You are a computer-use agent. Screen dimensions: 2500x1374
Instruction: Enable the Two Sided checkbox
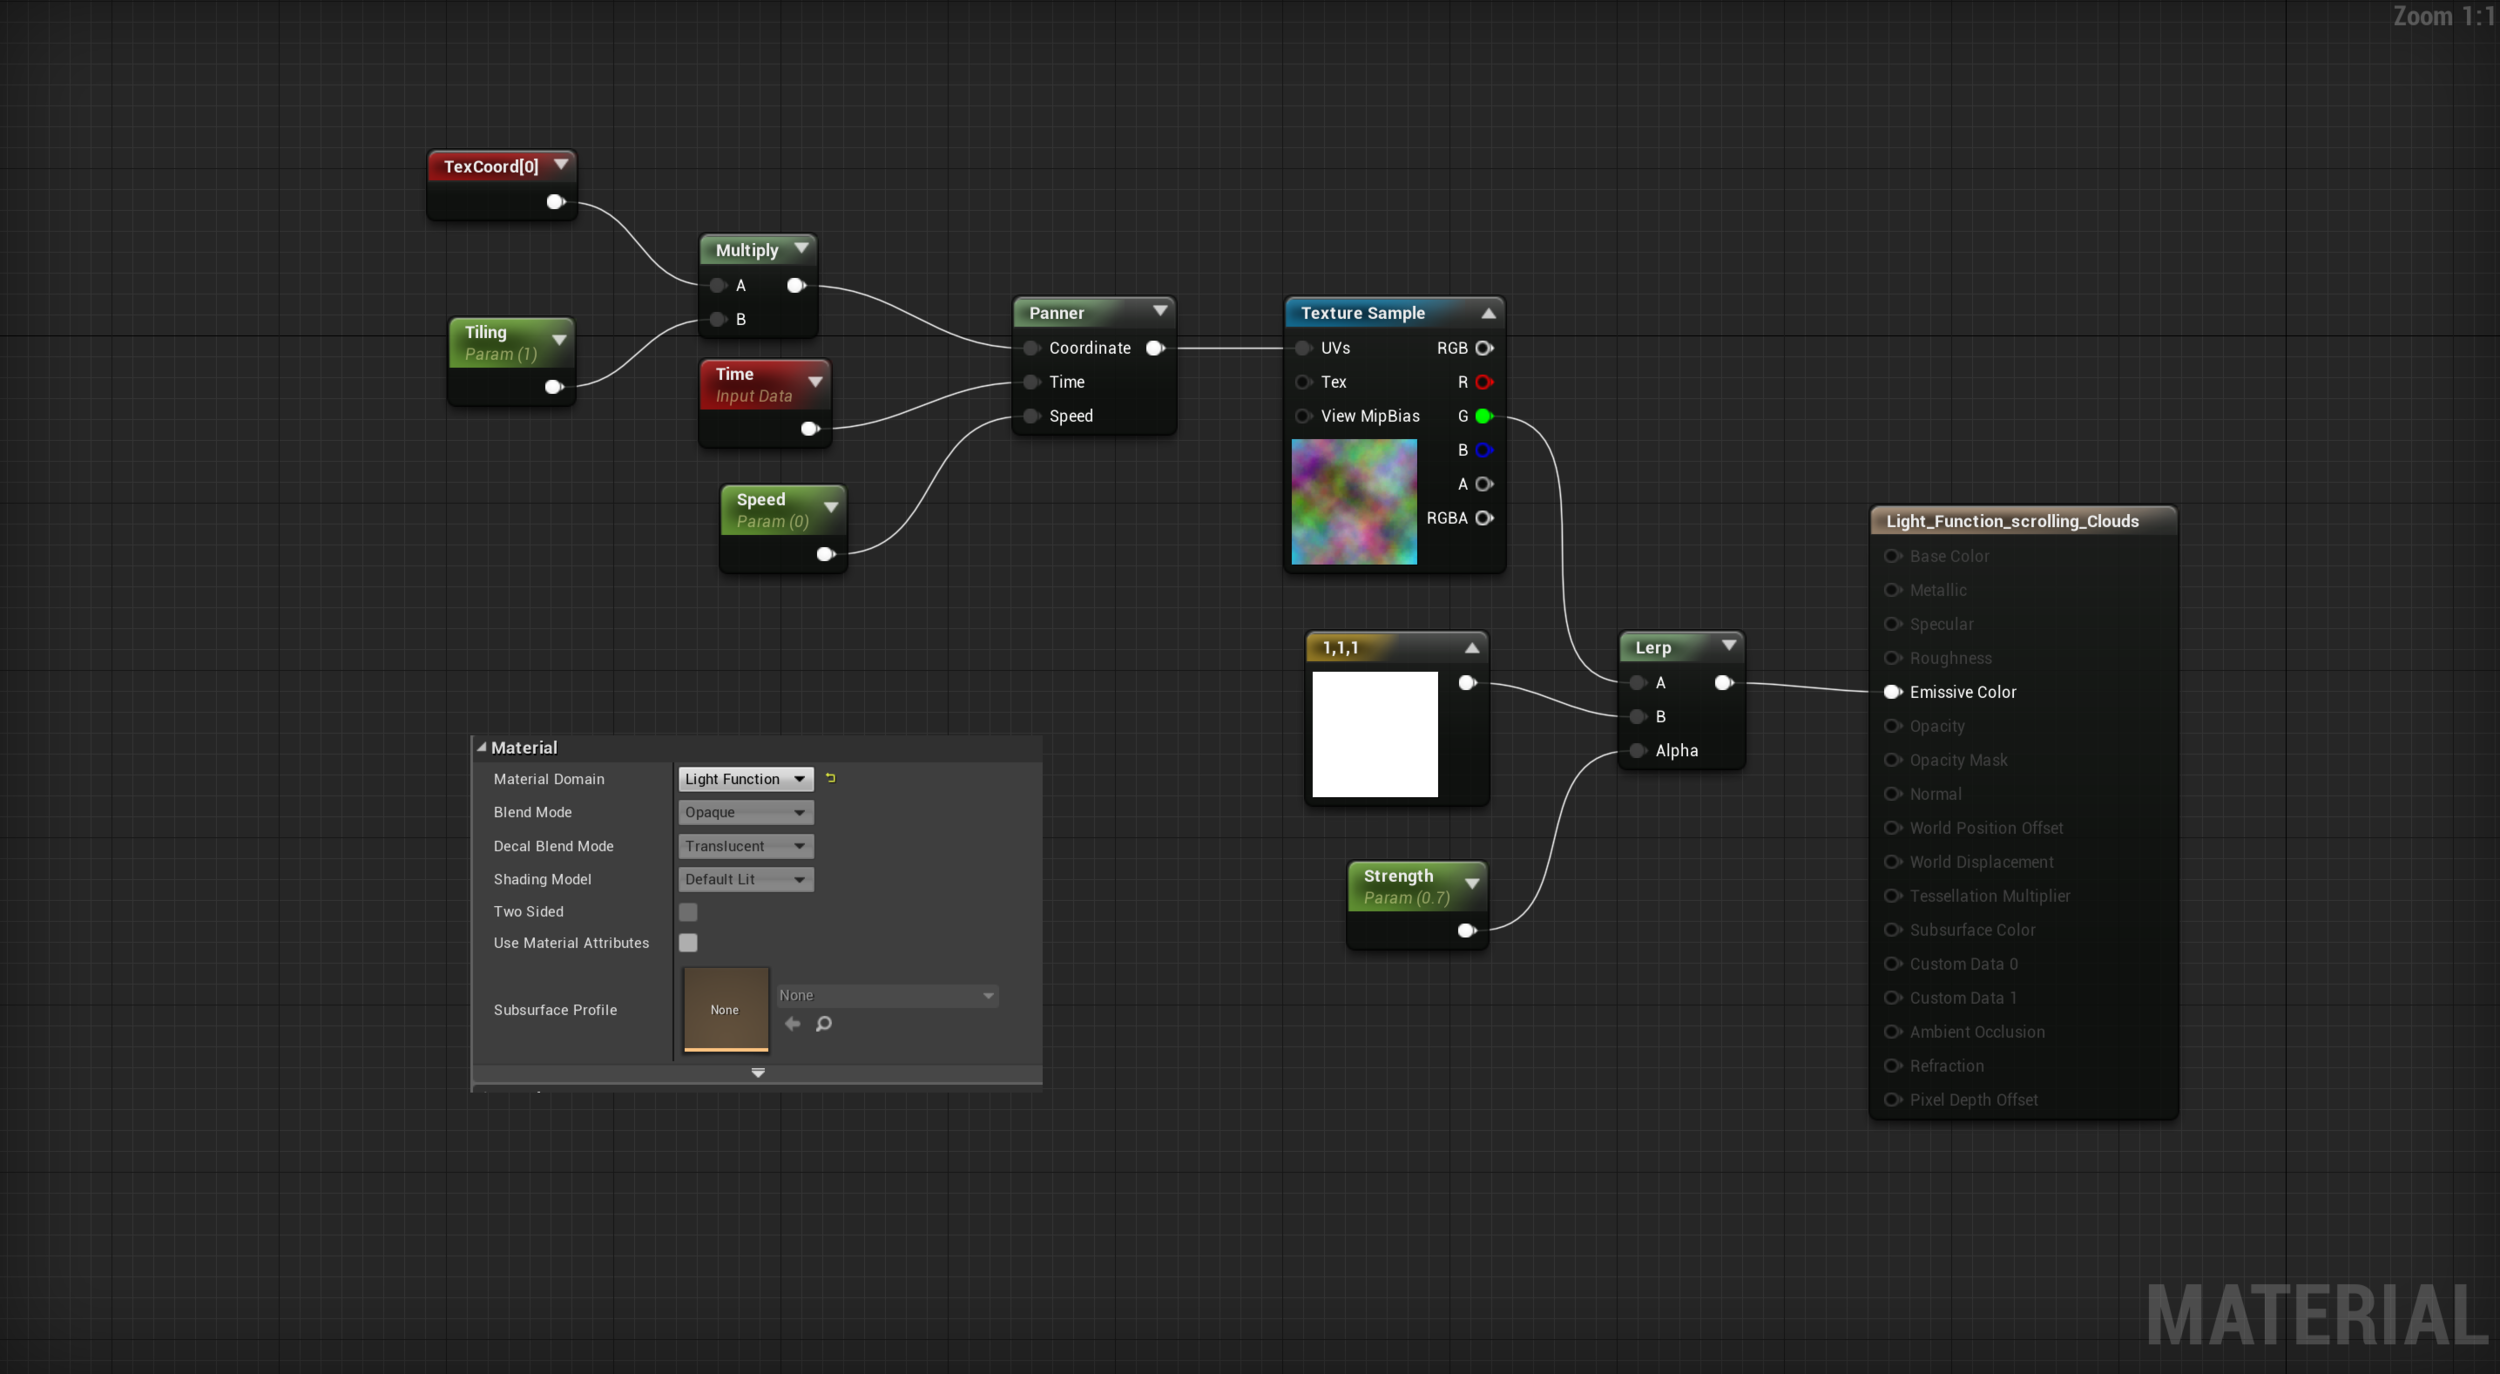(x=688, y=912)
